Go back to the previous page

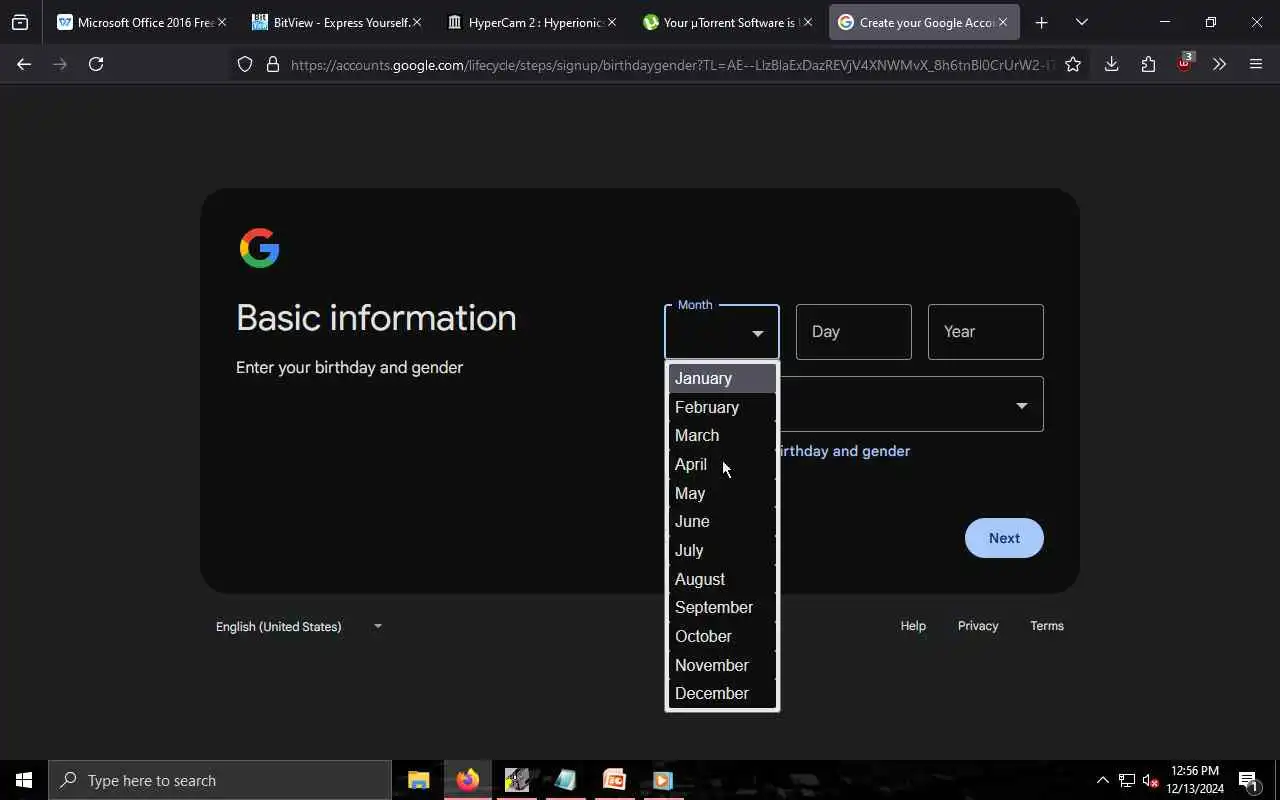click(24, 64)
